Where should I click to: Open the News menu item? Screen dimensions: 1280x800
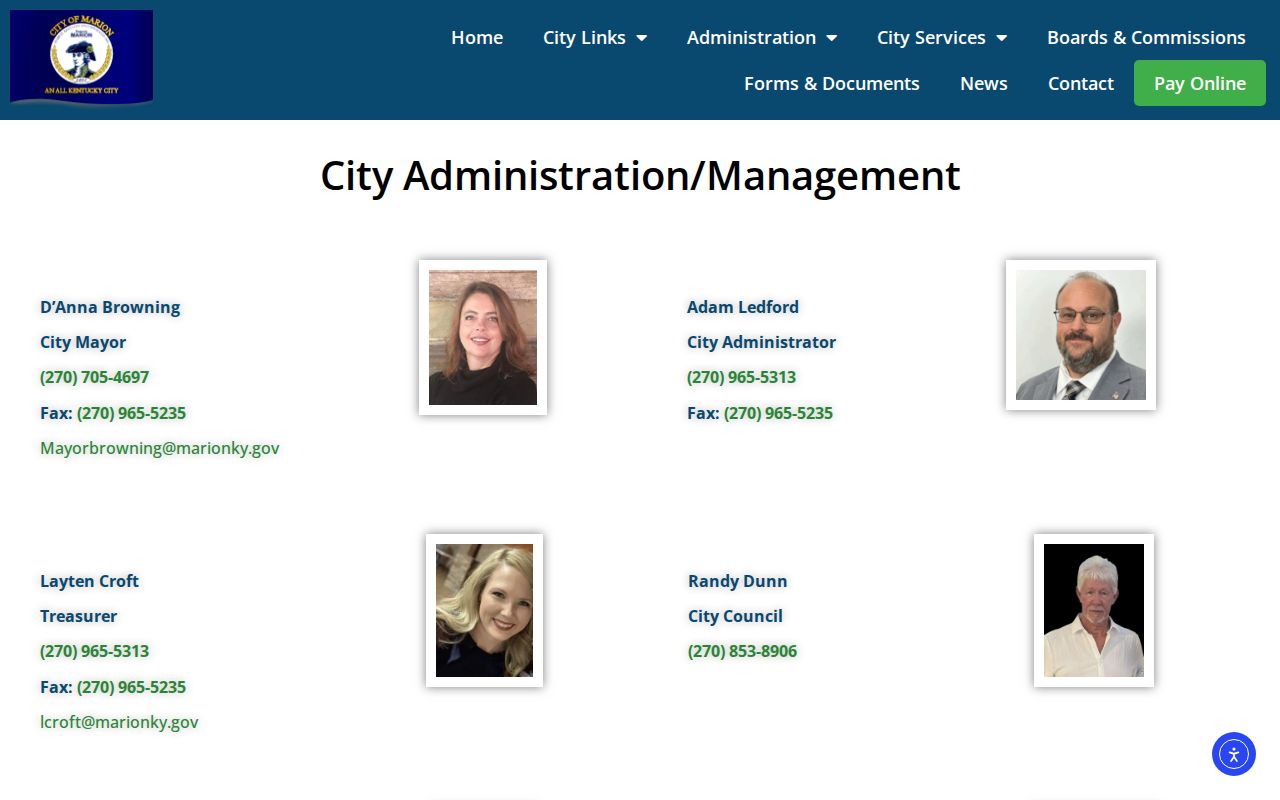click(x=984, y=84)
